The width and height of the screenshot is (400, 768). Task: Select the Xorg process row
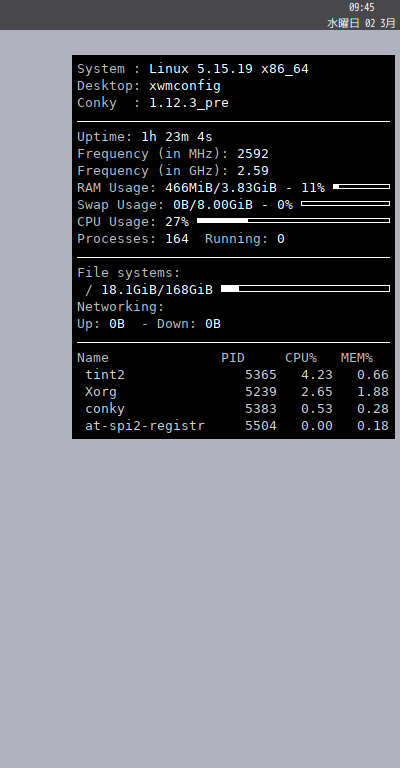click(233, 392)
